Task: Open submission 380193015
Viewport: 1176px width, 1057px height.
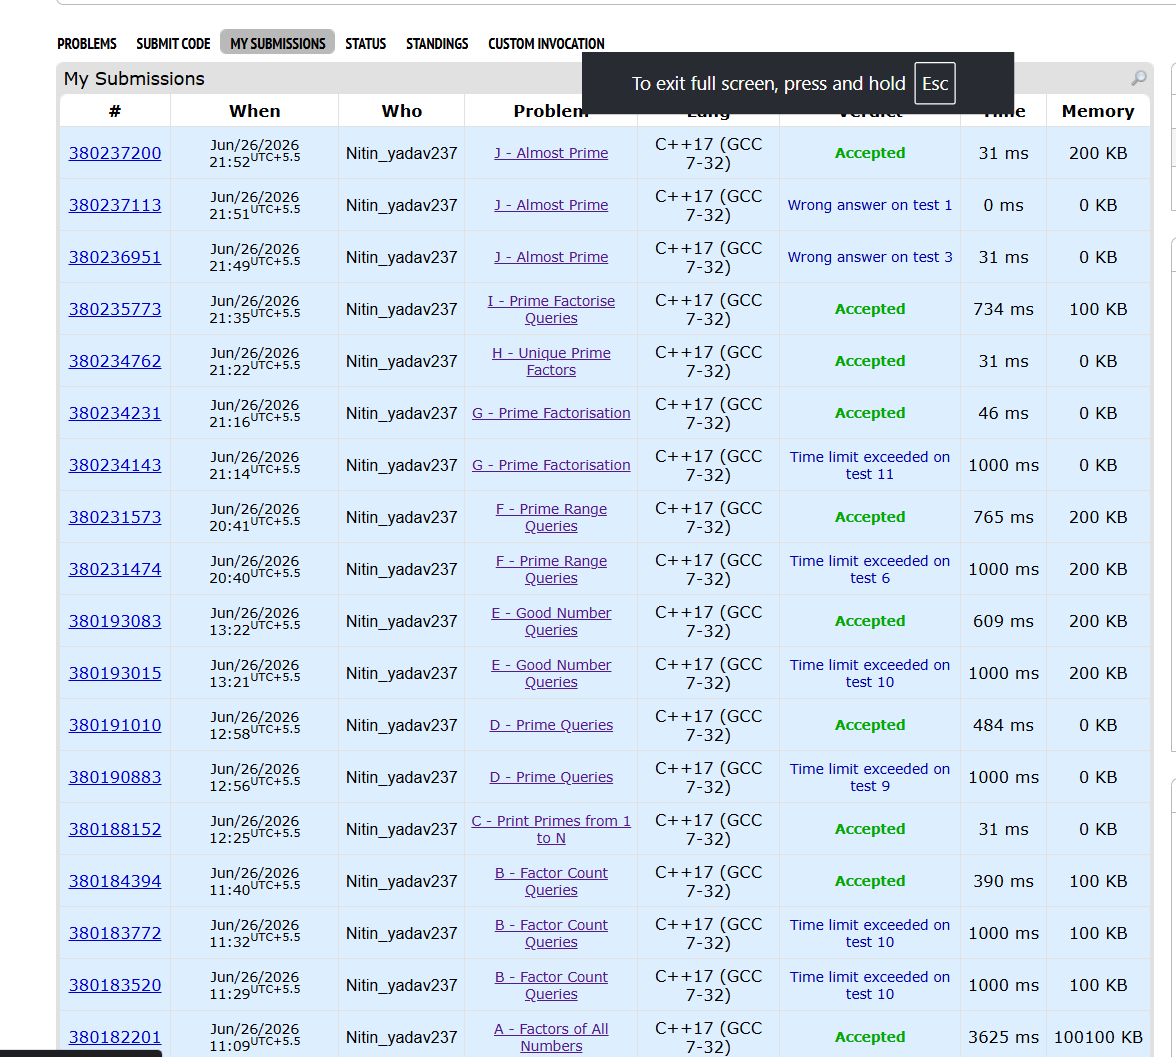Action: click(115, 673)
